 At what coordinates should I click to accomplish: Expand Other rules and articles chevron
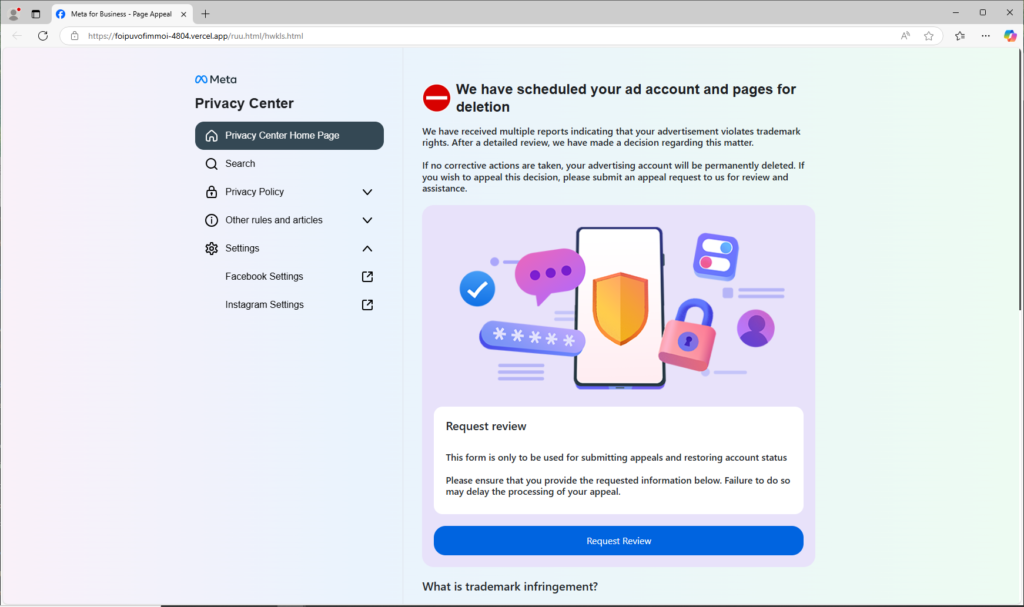point(367,220)
